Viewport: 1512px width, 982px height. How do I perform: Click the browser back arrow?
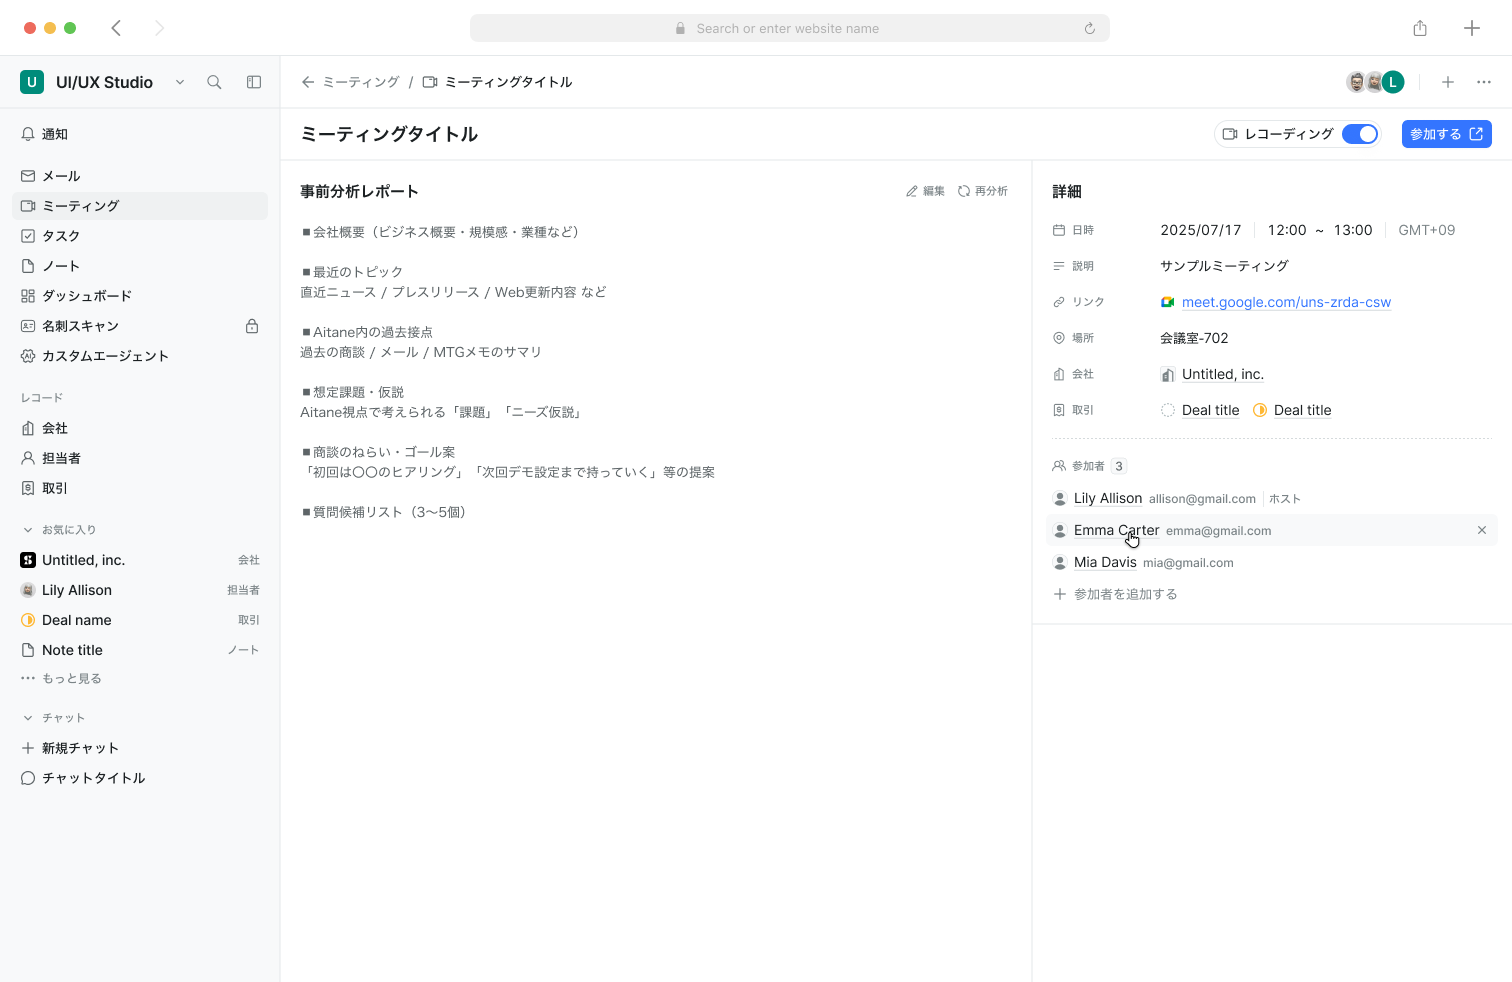(116, 28)
